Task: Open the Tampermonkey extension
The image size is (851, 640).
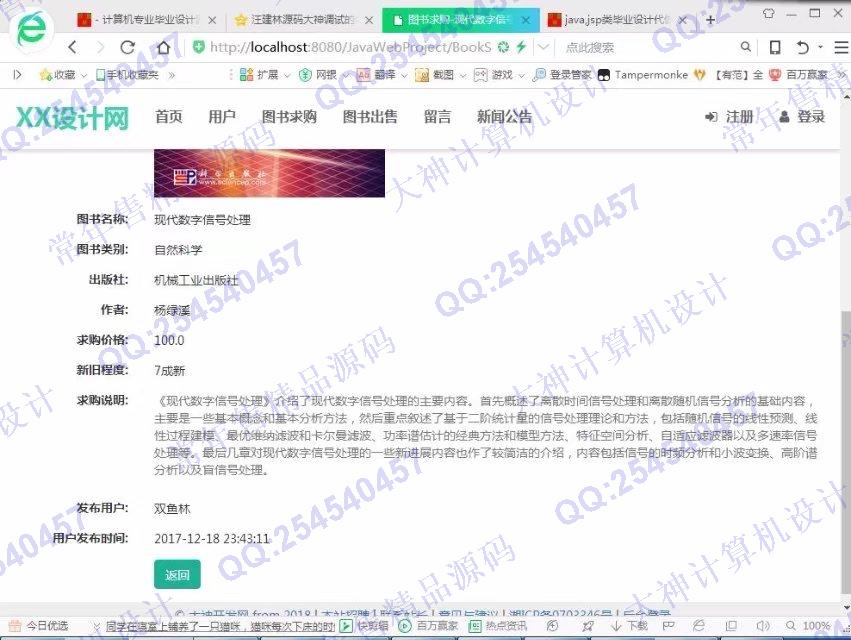Action: (643, 75)
